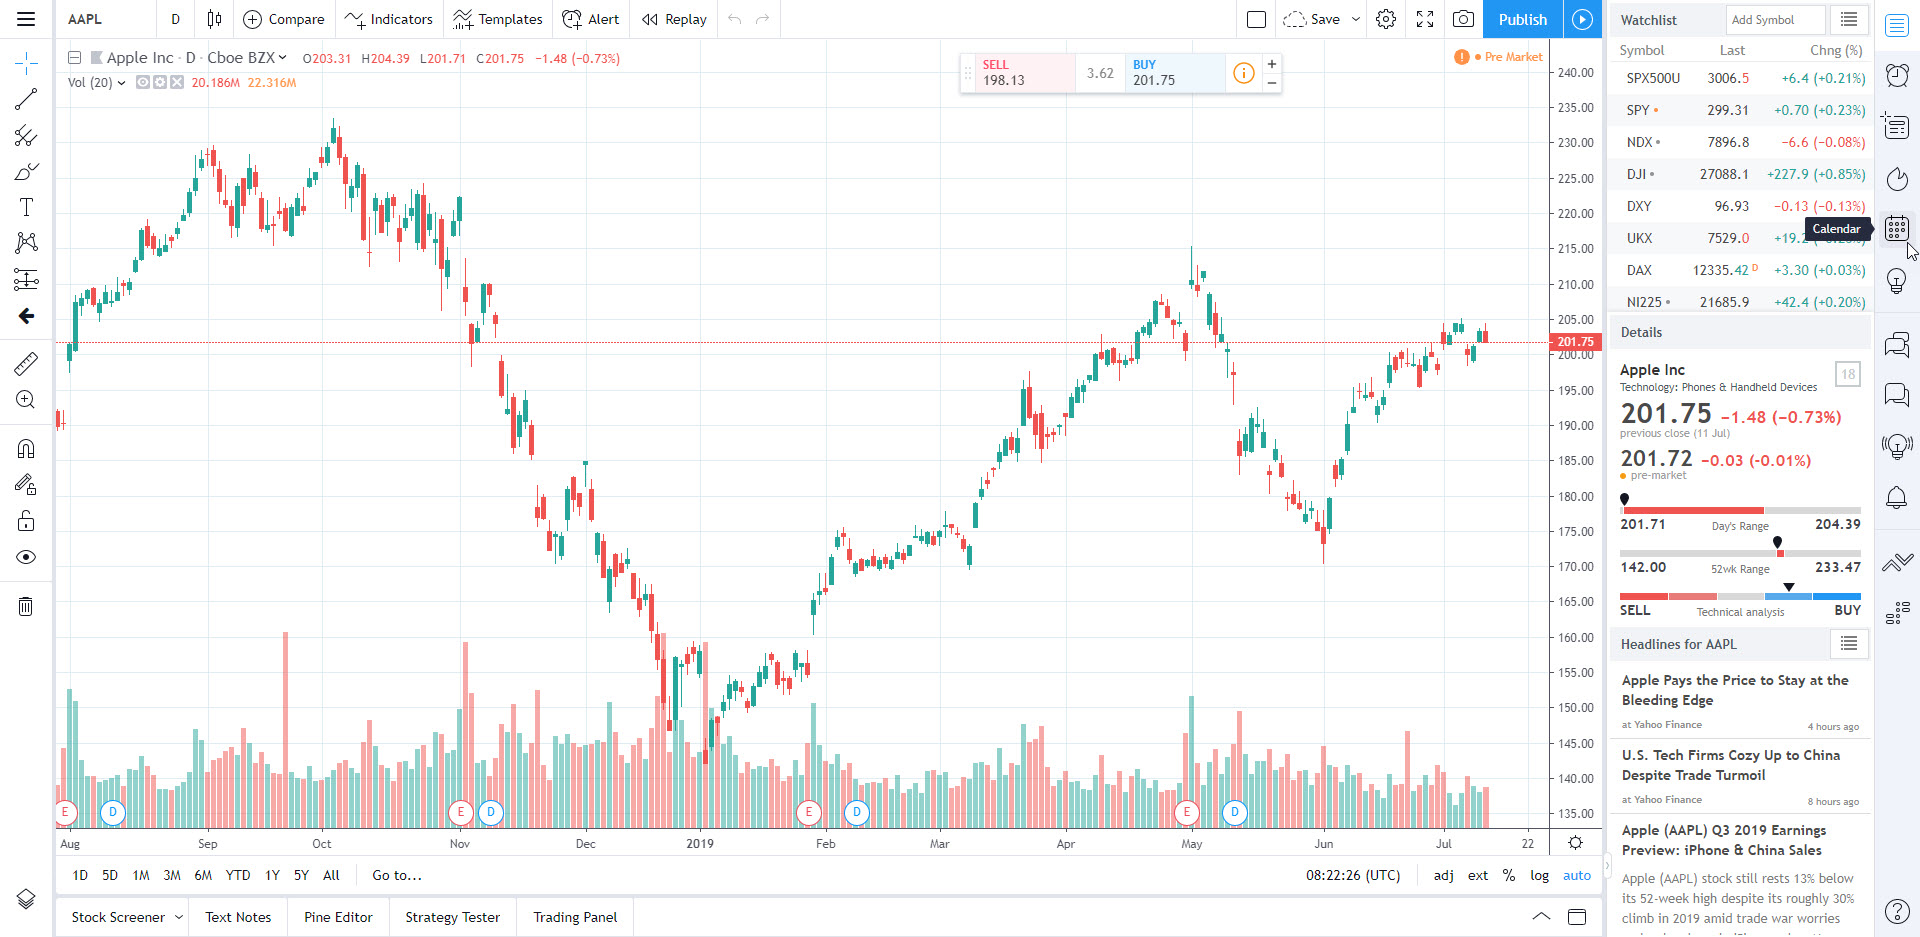The image size is (1920, 937).
Task: Click the back arrow icon
Action: coord(26,316)
